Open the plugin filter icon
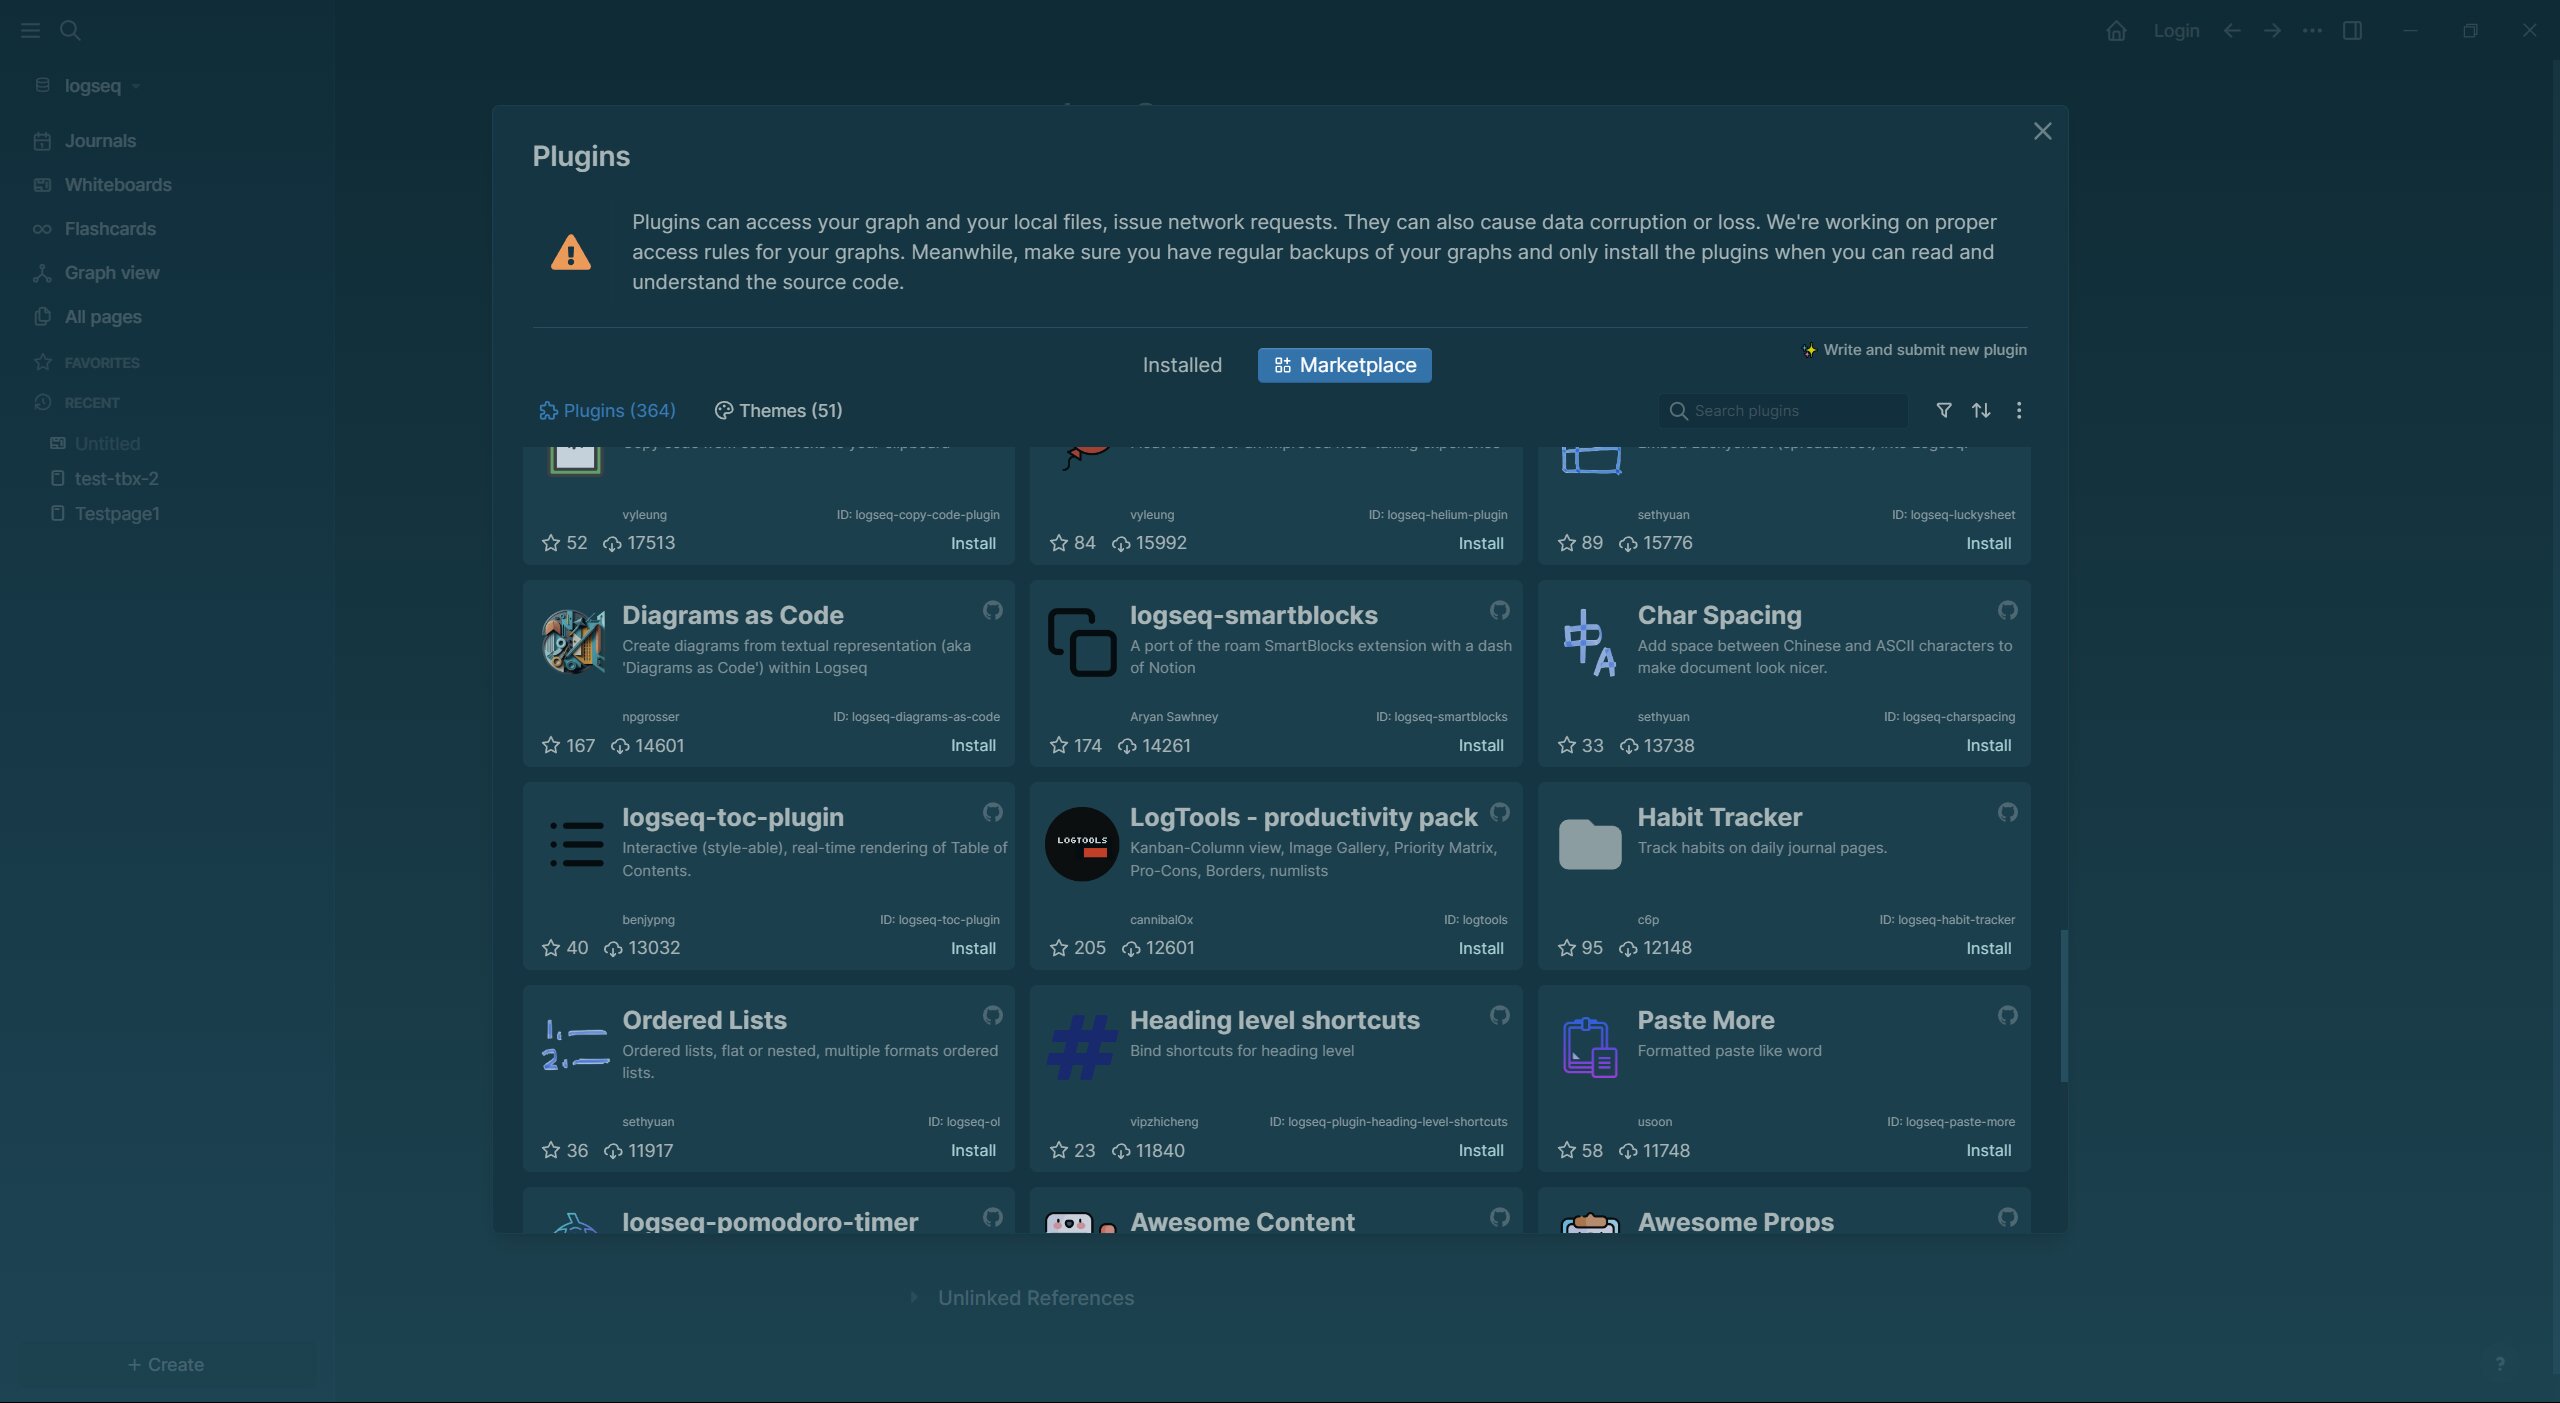The height and width of the screenshot is (1403, 2560). 1943,410
